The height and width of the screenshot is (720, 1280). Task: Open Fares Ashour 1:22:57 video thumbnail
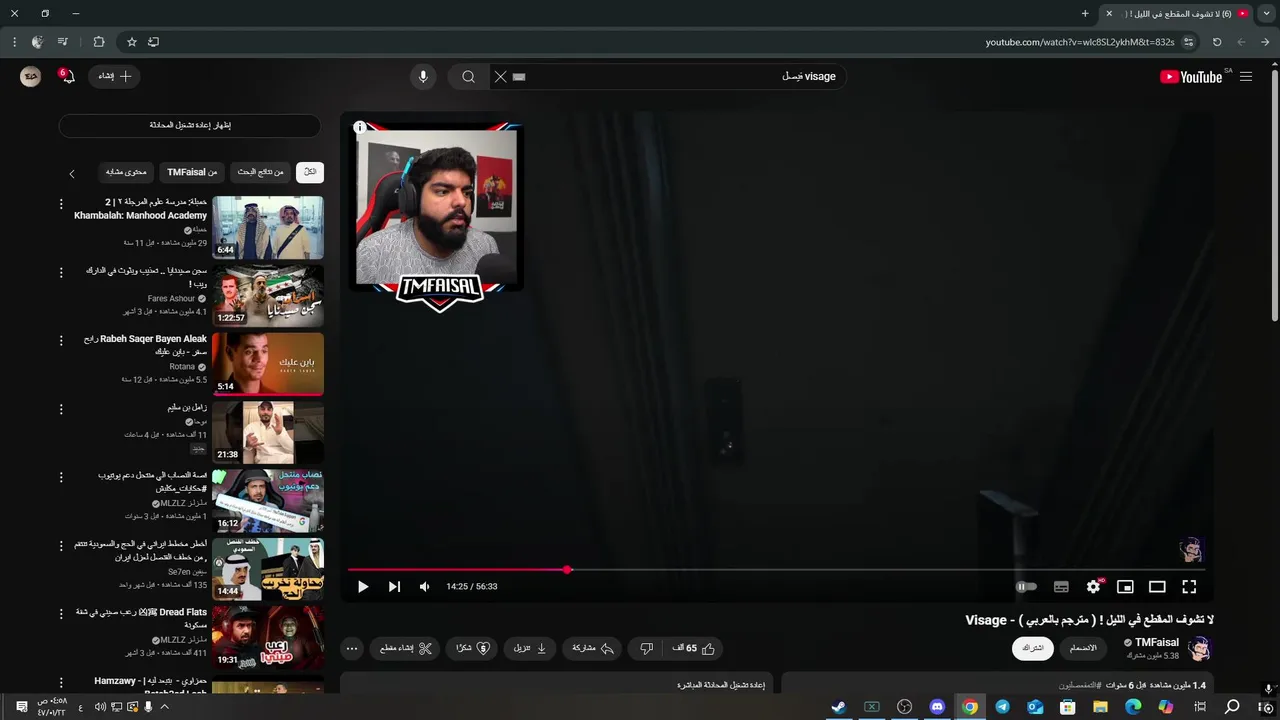[x=268, y=295]
